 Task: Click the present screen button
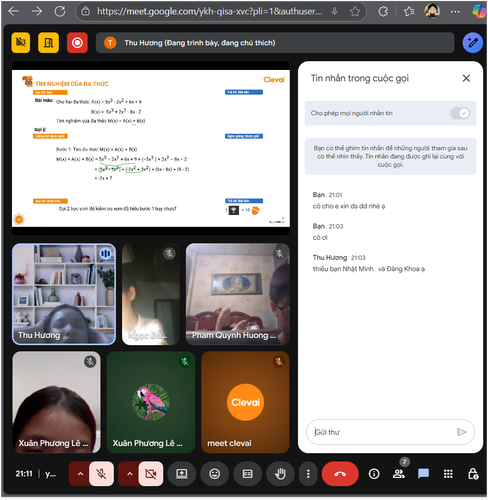point(182,474)
